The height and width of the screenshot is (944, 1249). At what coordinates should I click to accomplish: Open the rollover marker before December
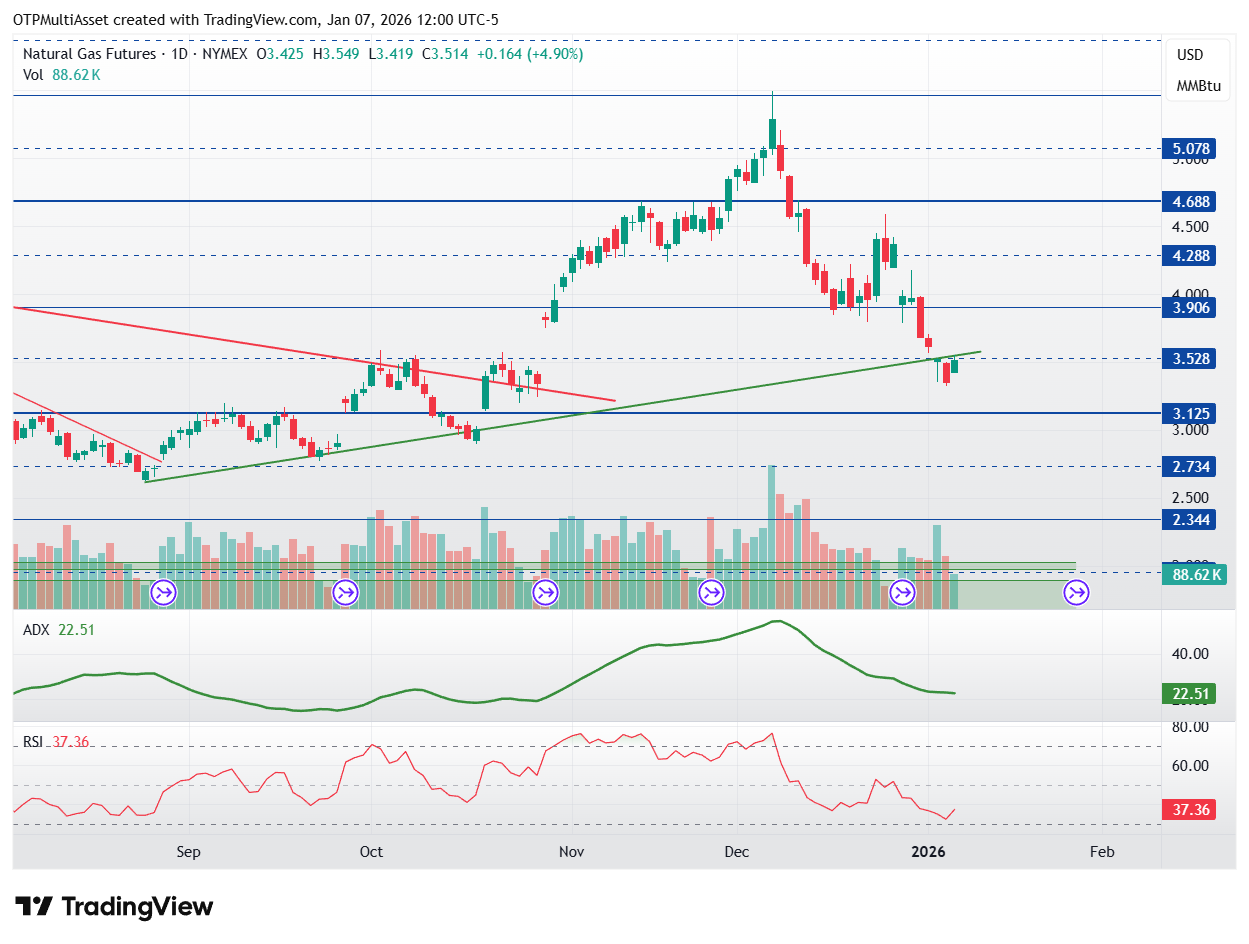pos(711,593)
